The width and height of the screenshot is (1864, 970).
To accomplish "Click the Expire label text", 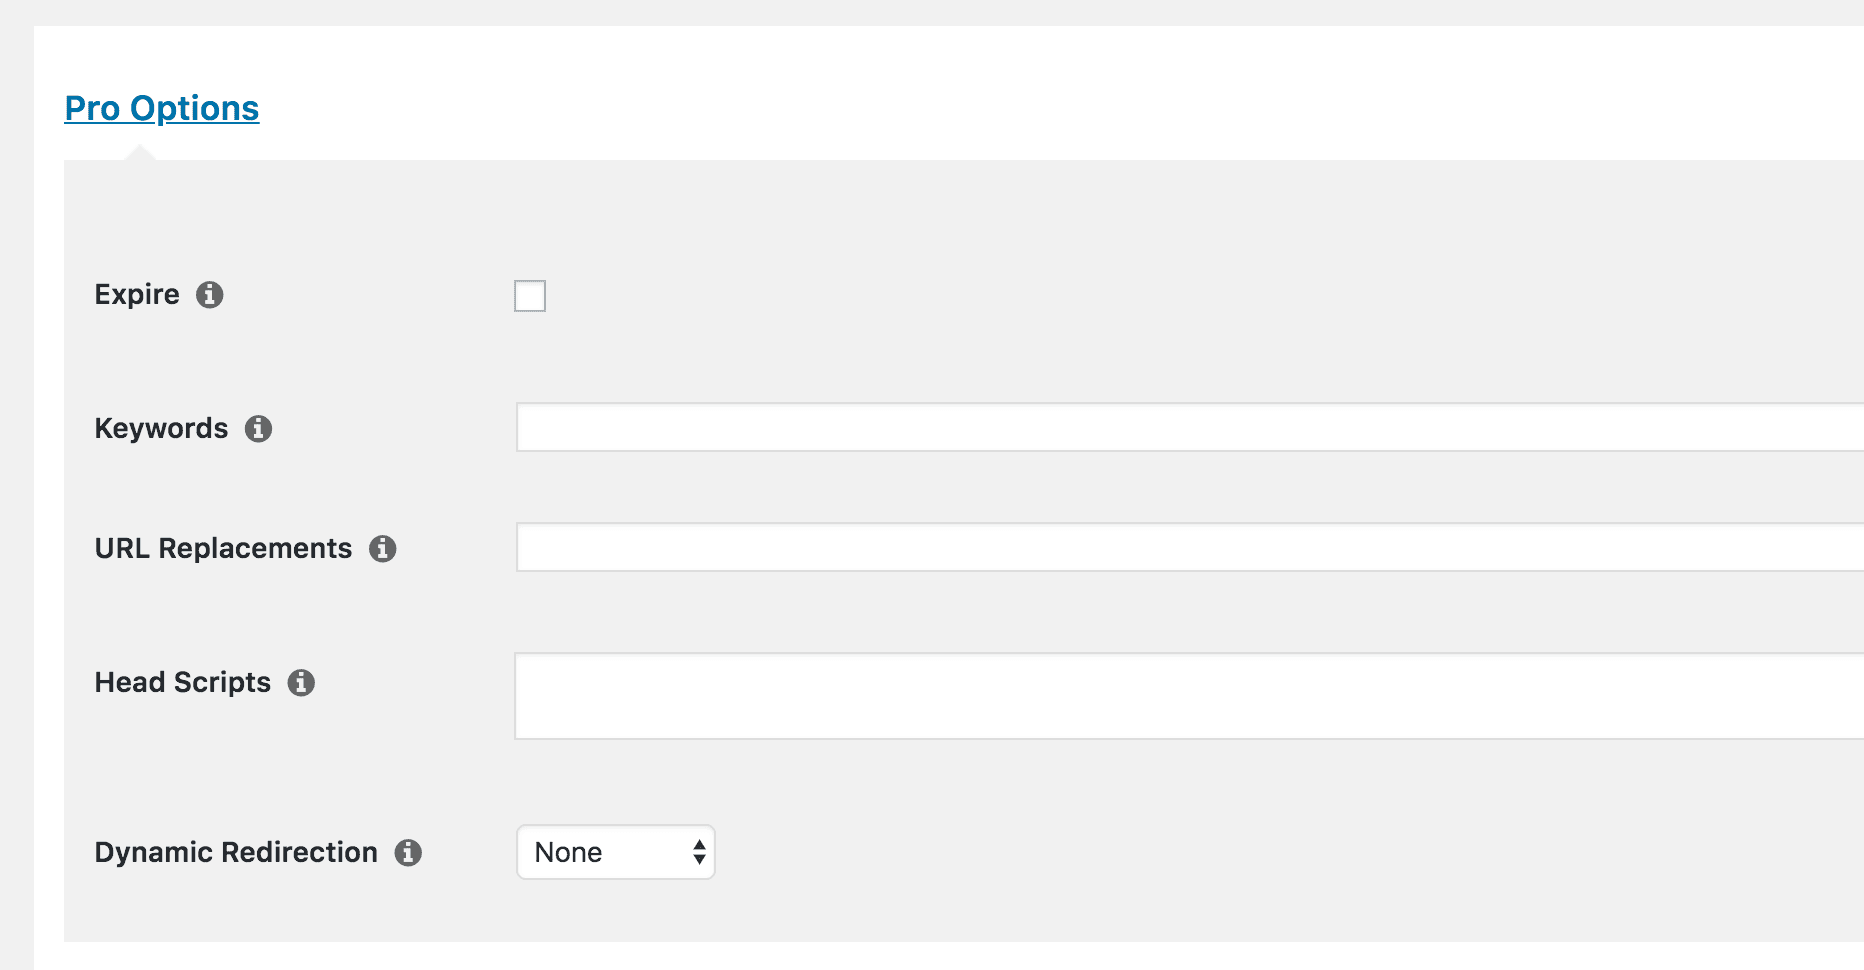I will [137, 295].
